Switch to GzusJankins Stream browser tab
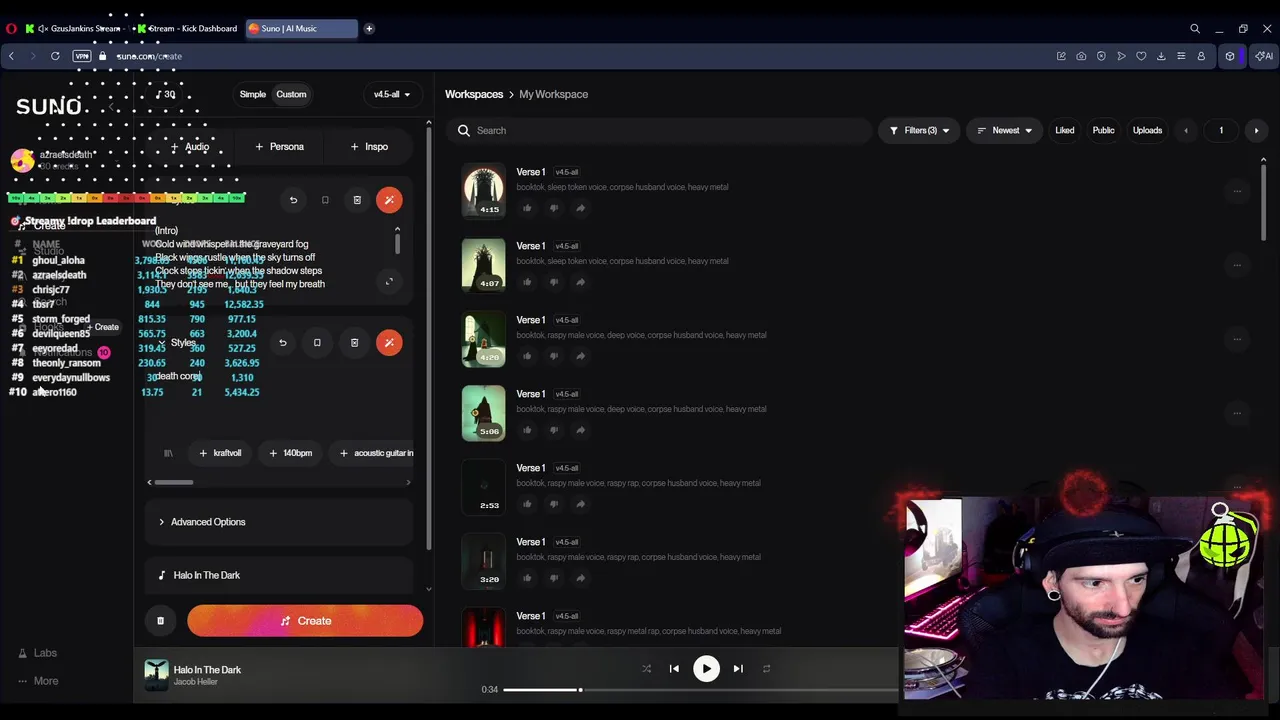The image size is (1280, 720). tap(78, 29)
